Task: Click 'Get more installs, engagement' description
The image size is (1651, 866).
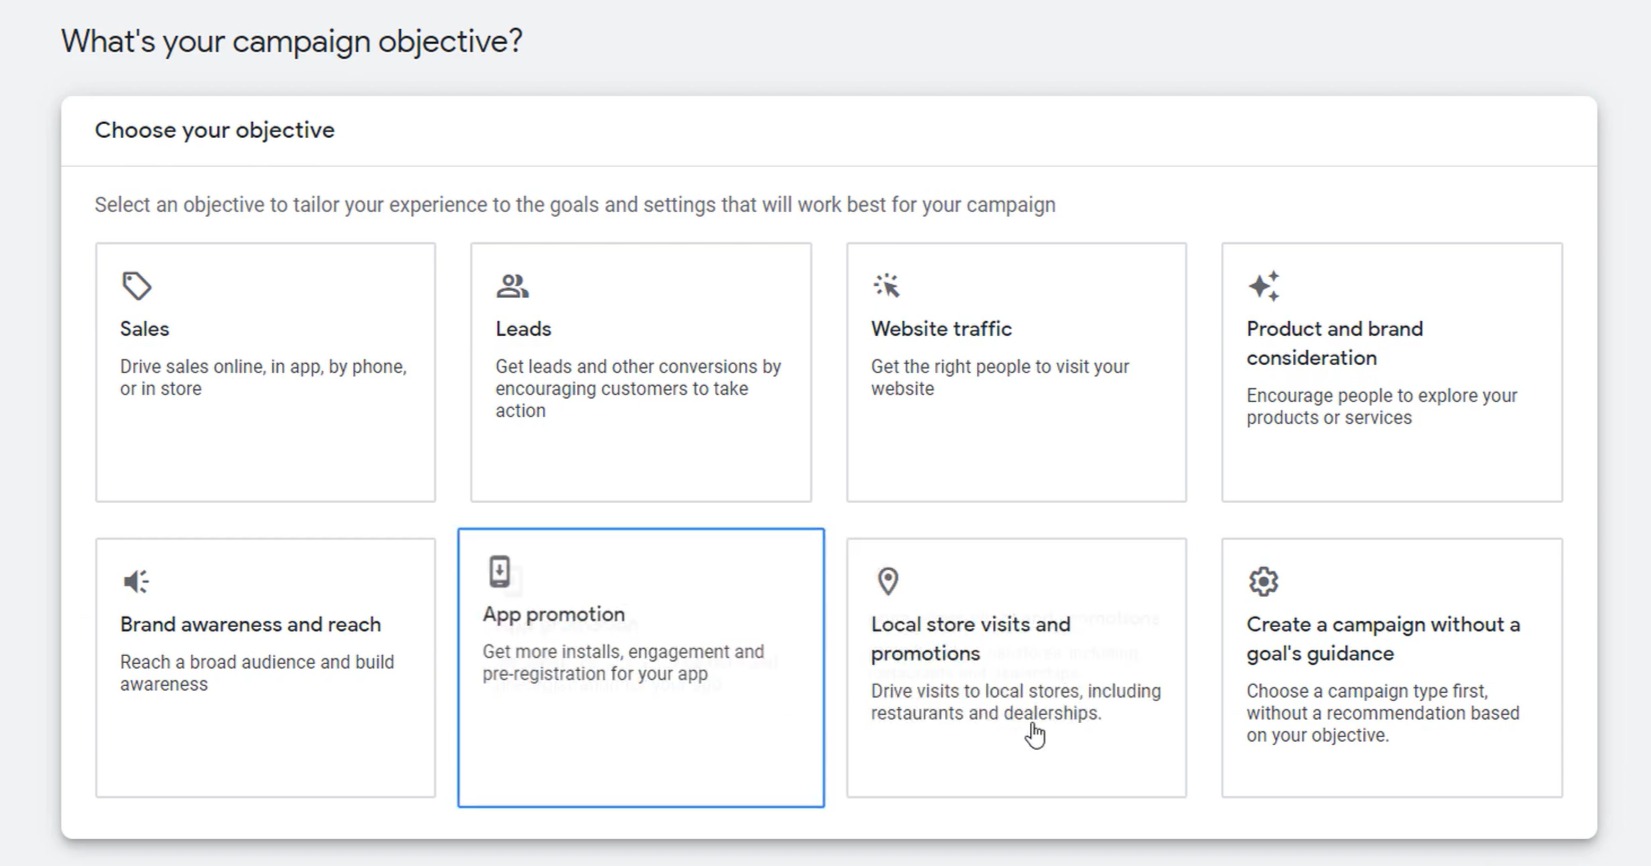Action: click(x=623, y=663)
